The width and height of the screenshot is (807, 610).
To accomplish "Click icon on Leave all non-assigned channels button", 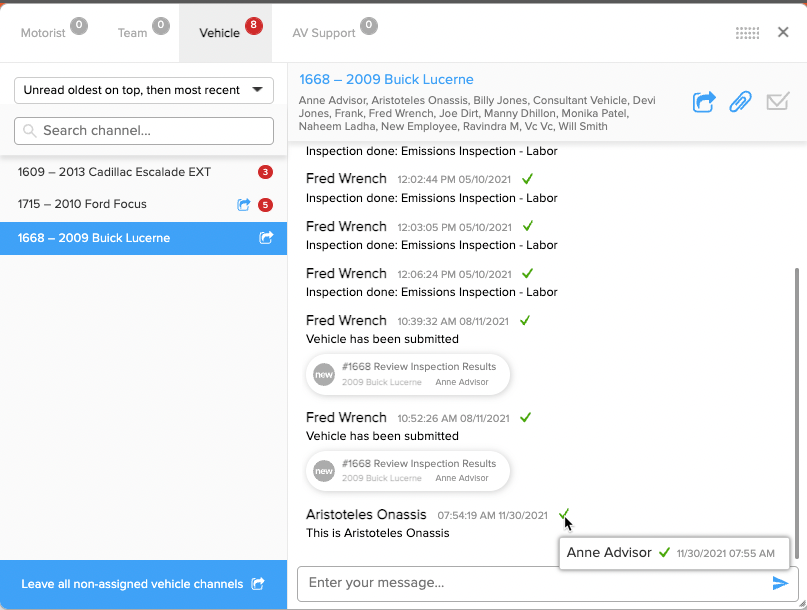I will pyautogui.click(x=258, y=584).
